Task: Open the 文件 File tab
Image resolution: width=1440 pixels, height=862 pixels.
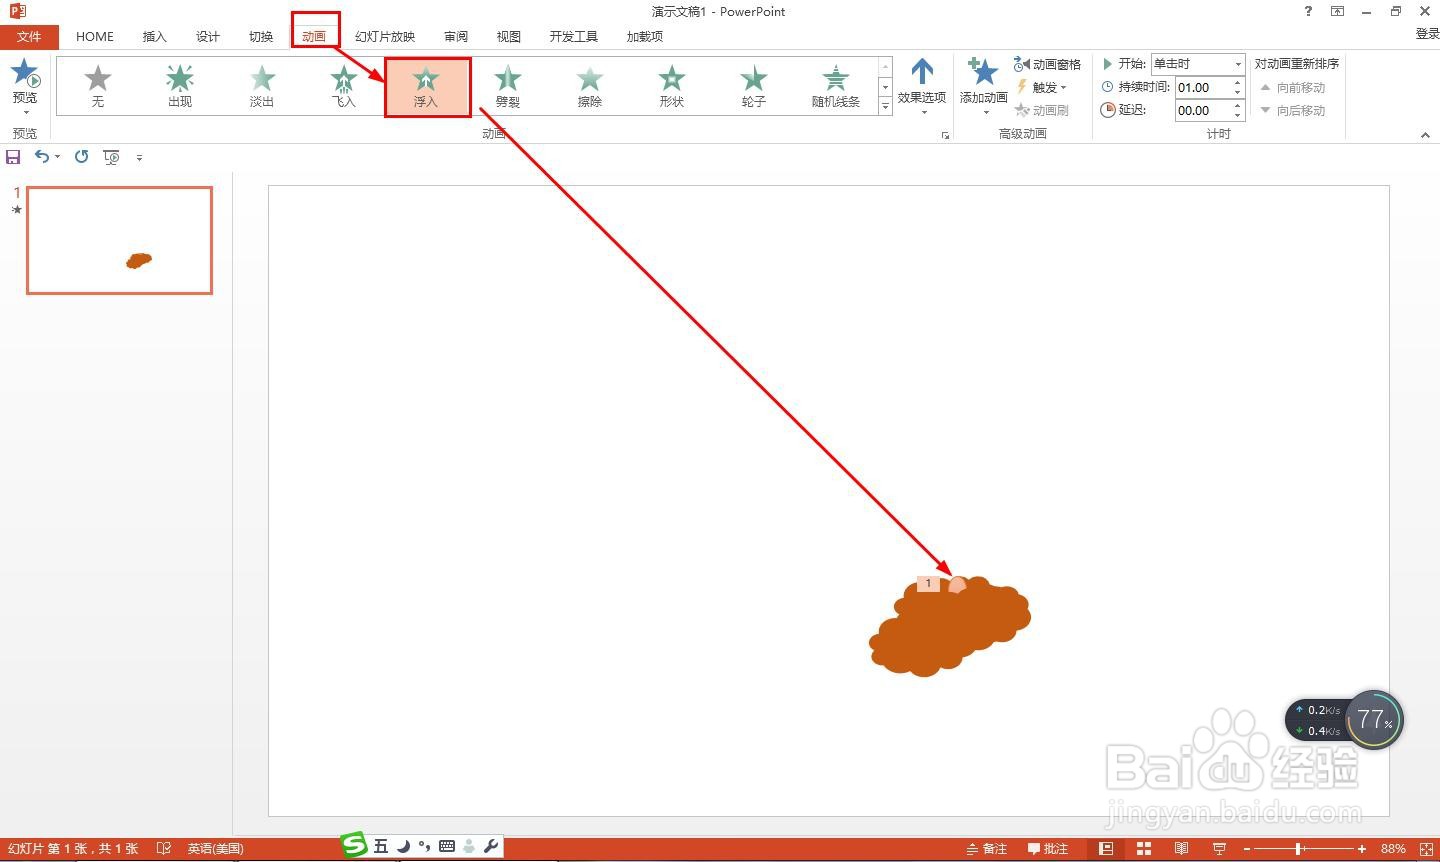Action: point(29,37)
